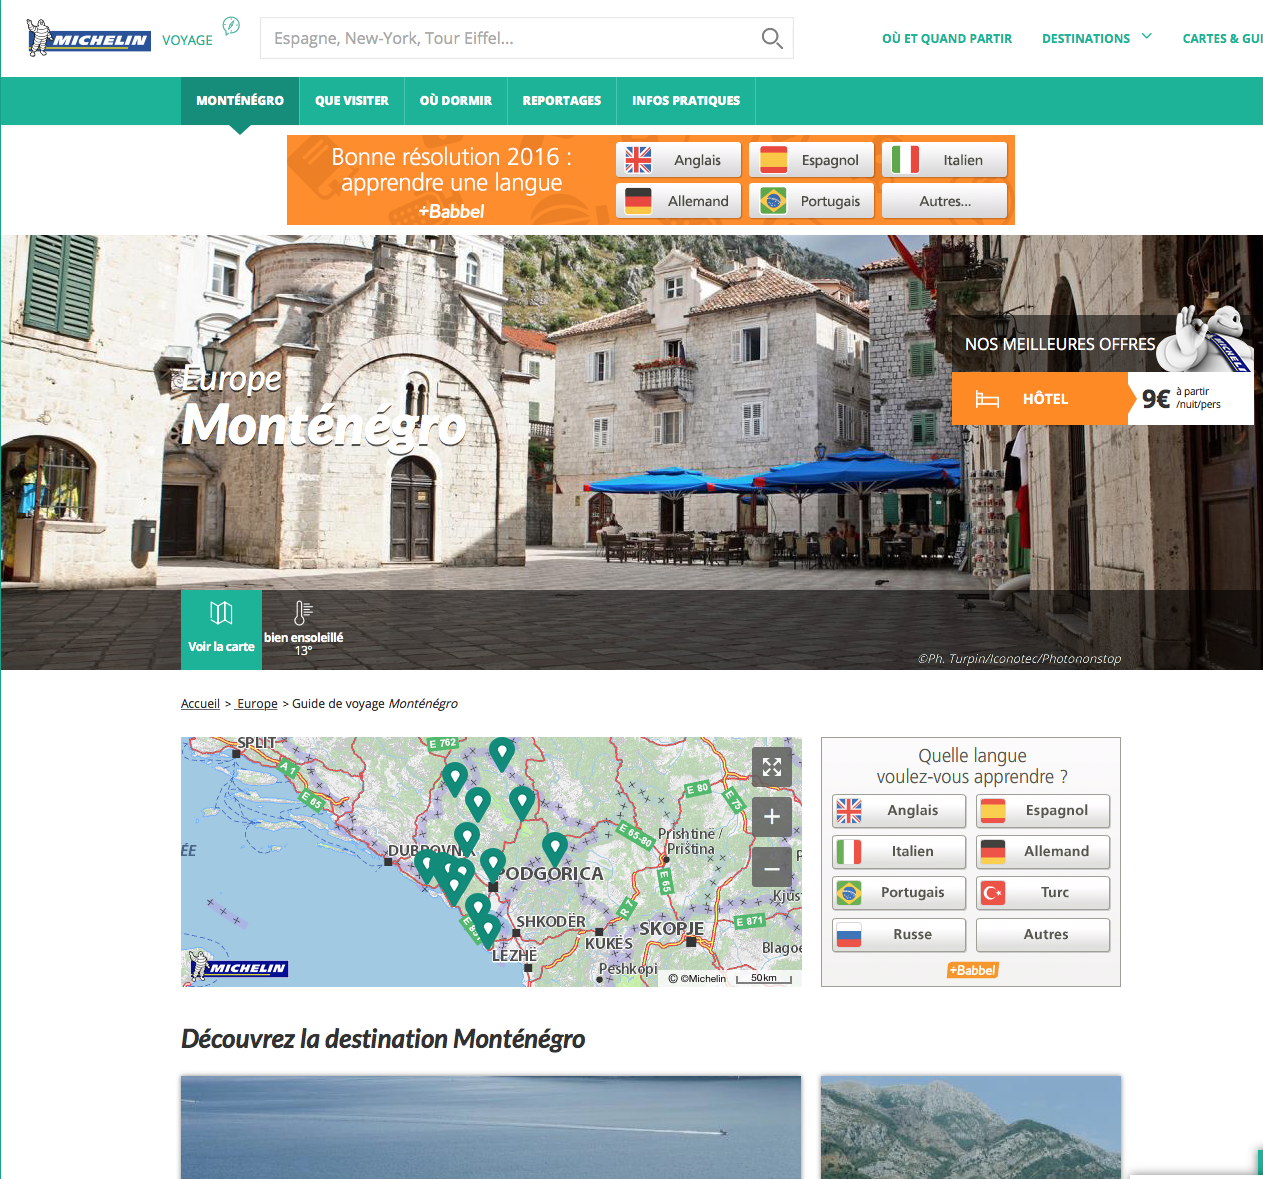This screenshot has height=1179, width=1263.
Task: Follow the Accueil breadcrumb link
Action: point(200,704)
